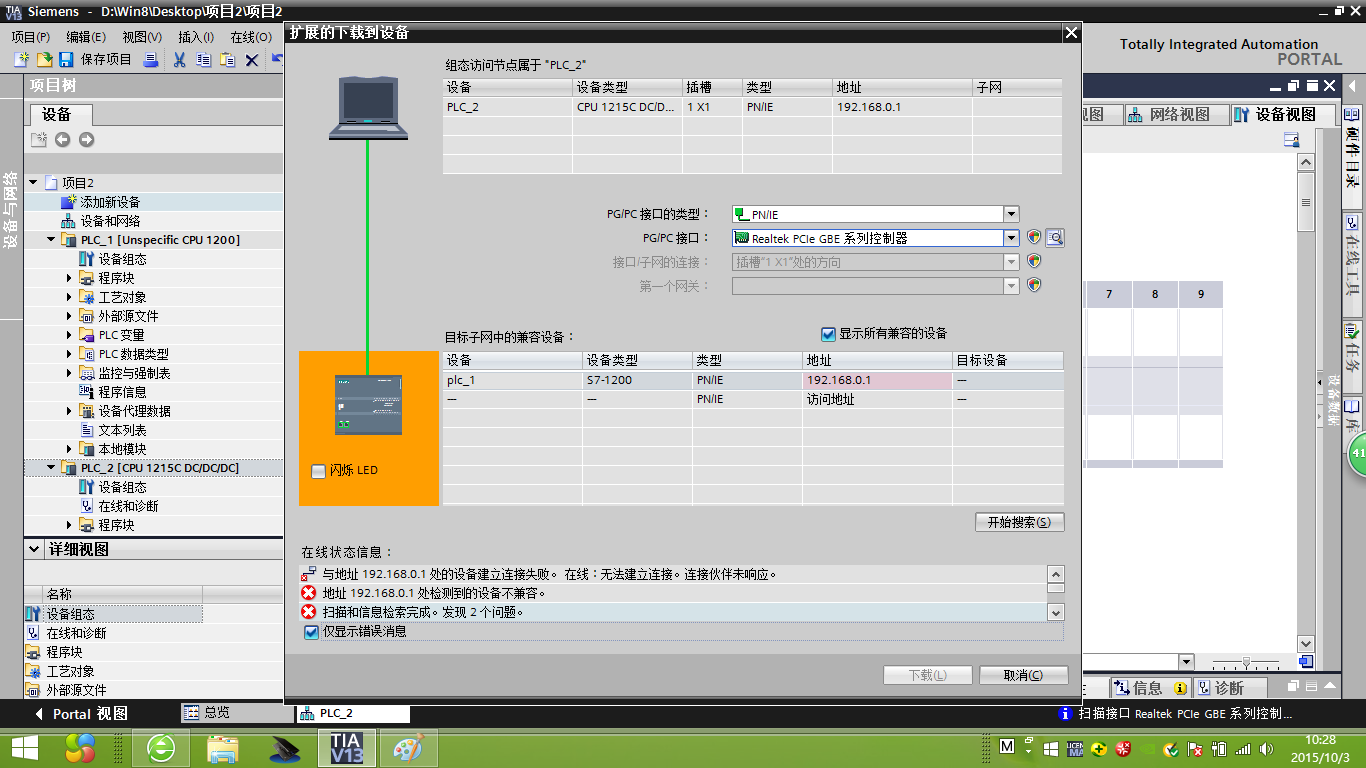The image size is (1366, 768).
Task: Click the forward arrow in project tree toolbar
Action: click(x=87, y=140)
